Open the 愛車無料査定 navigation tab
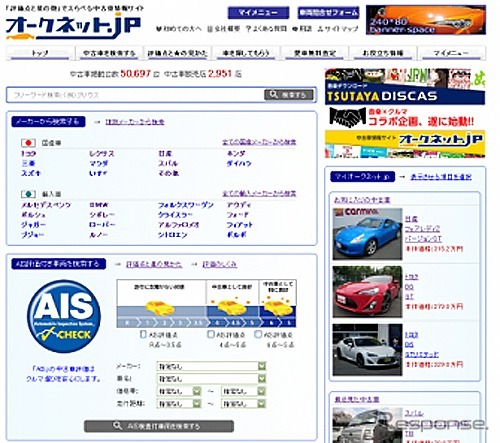This screenshot has height=443, width=500. point(315,53)
